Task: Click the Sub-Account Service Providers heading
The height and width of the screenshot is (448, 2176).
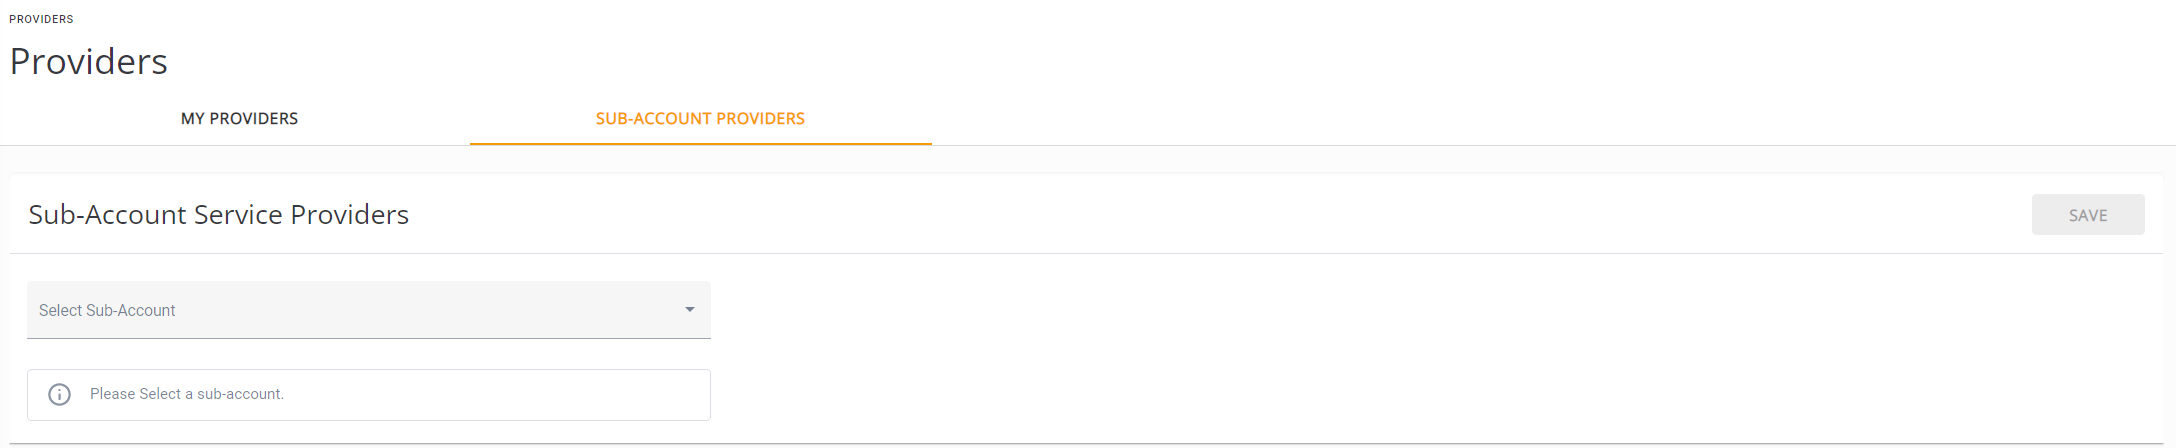Action: tap(218, 215)
